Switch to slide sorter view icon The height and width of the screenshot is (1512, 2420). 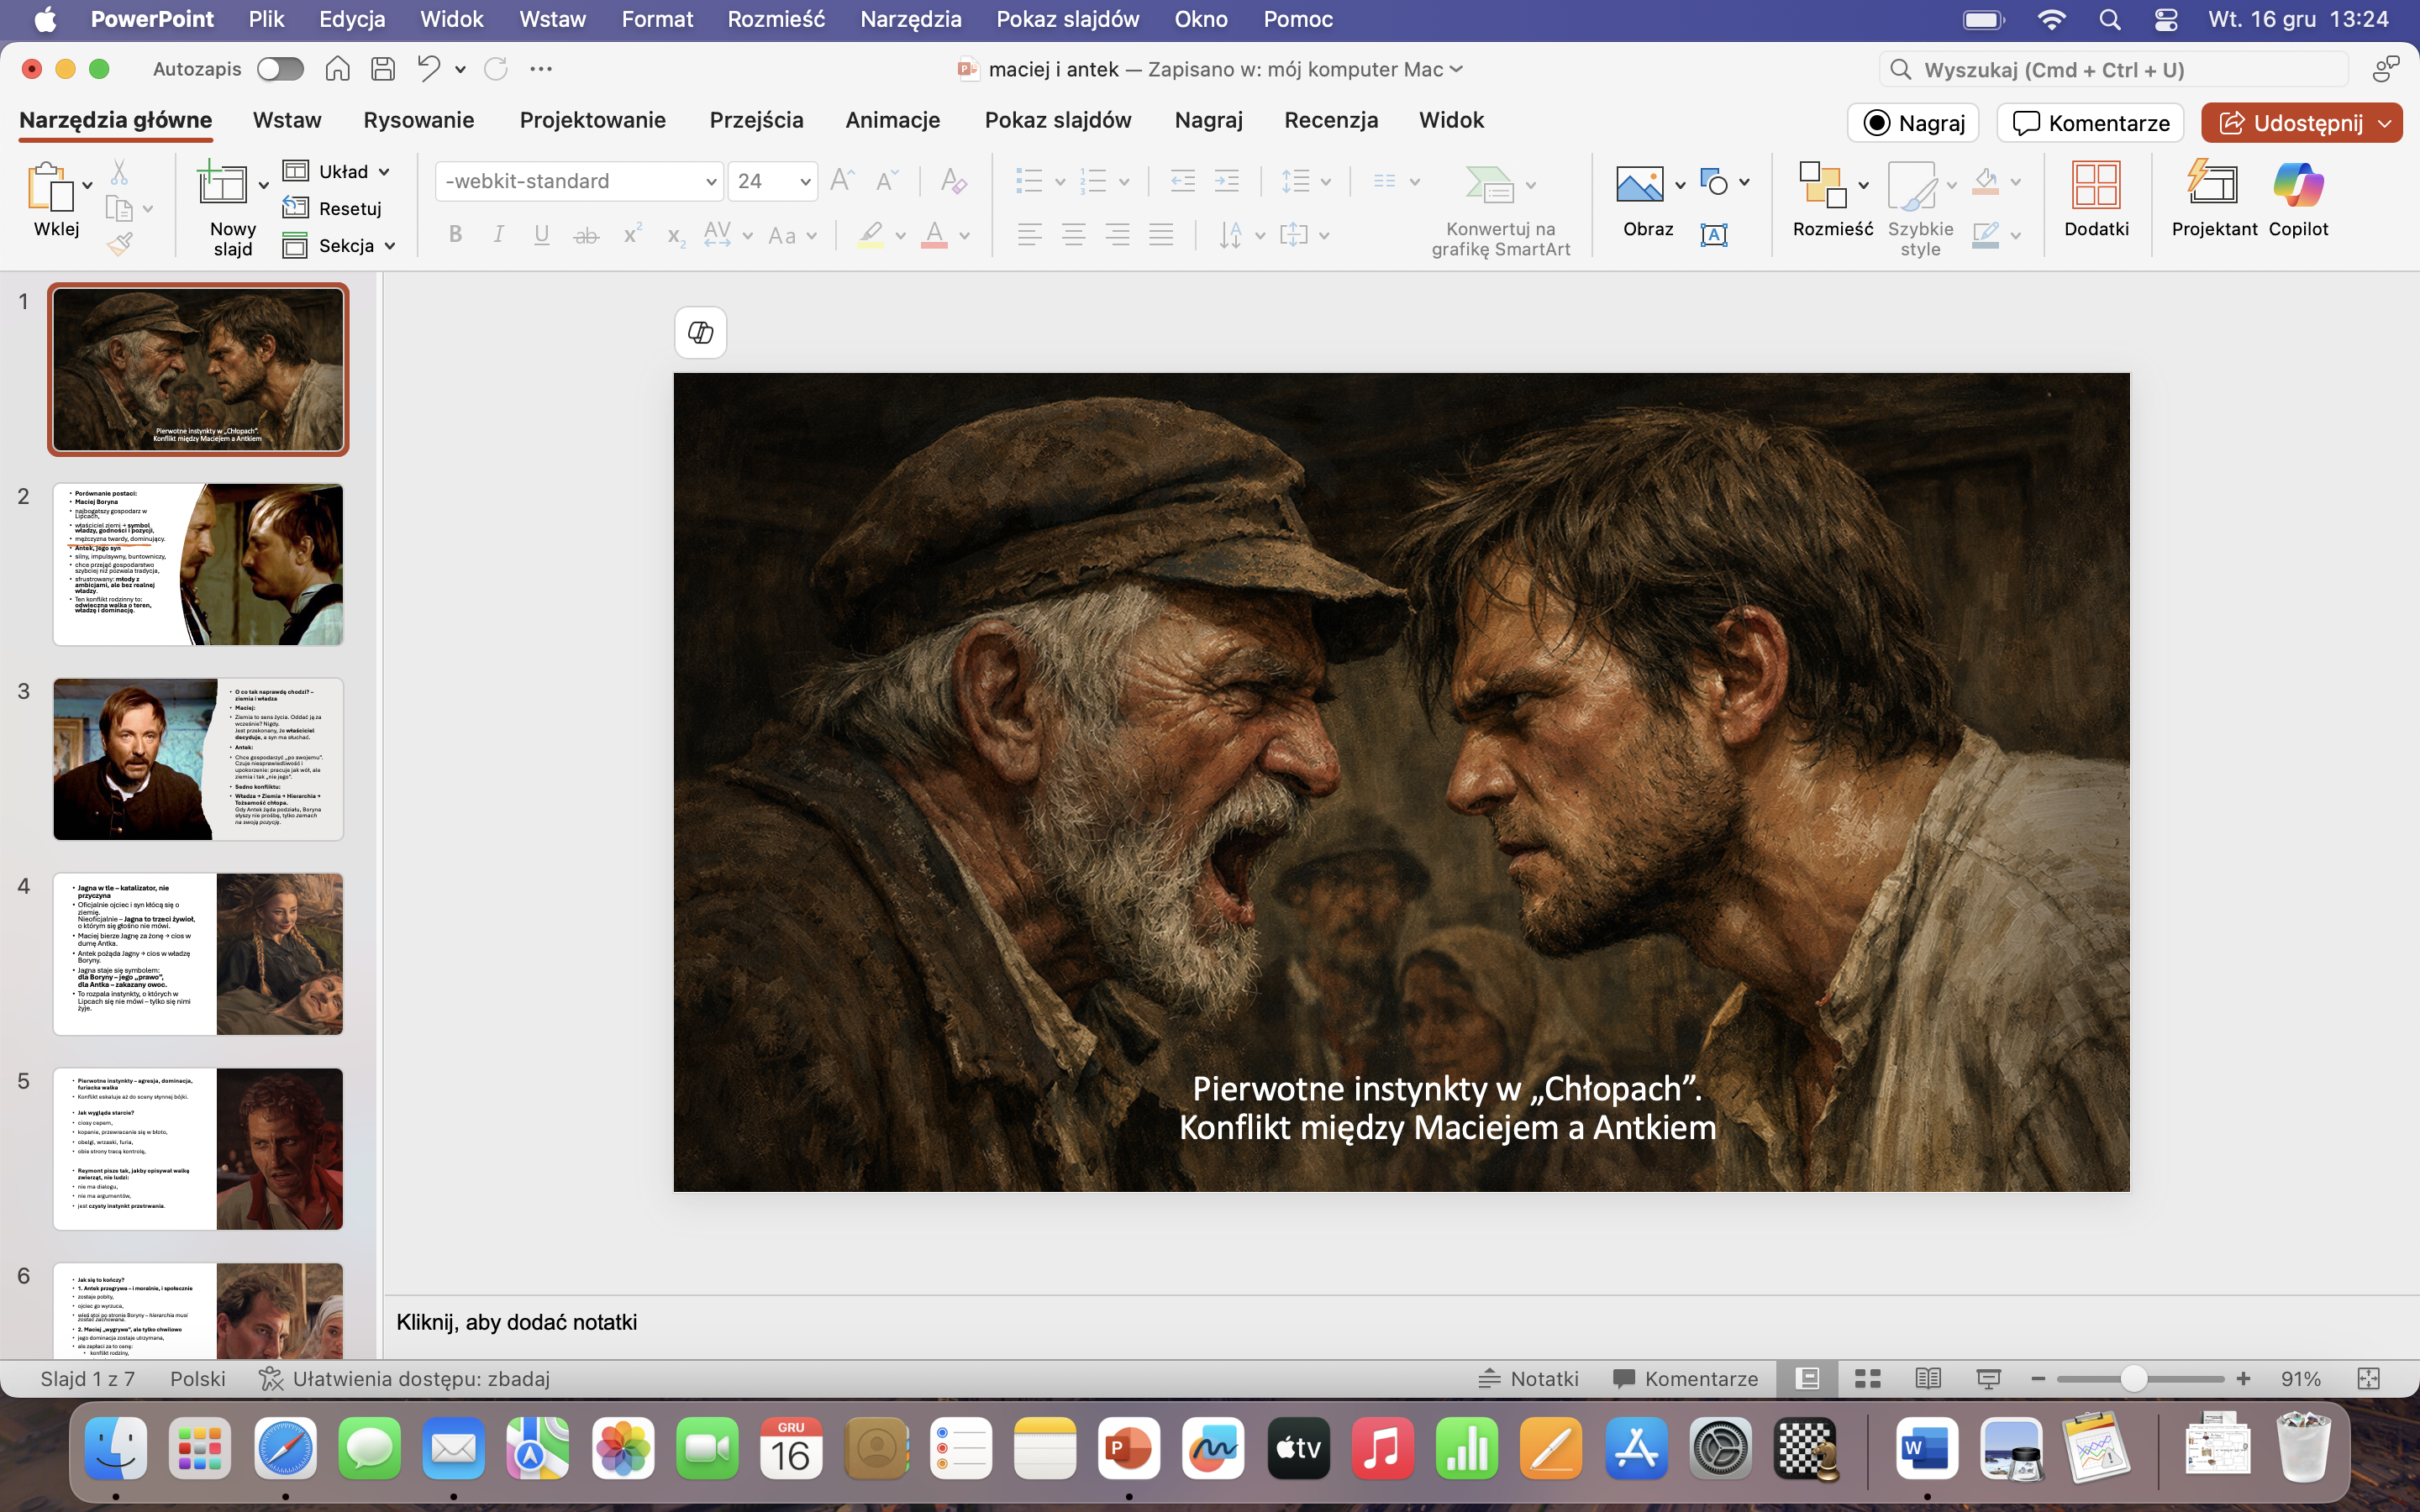click(x=1867, y=1379)
